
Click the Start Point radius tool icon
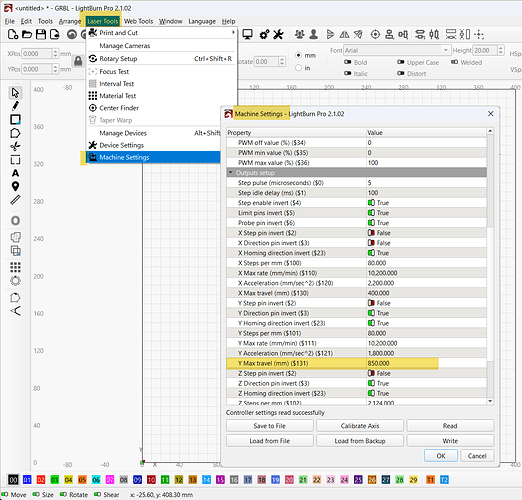[x=15, y=297]
